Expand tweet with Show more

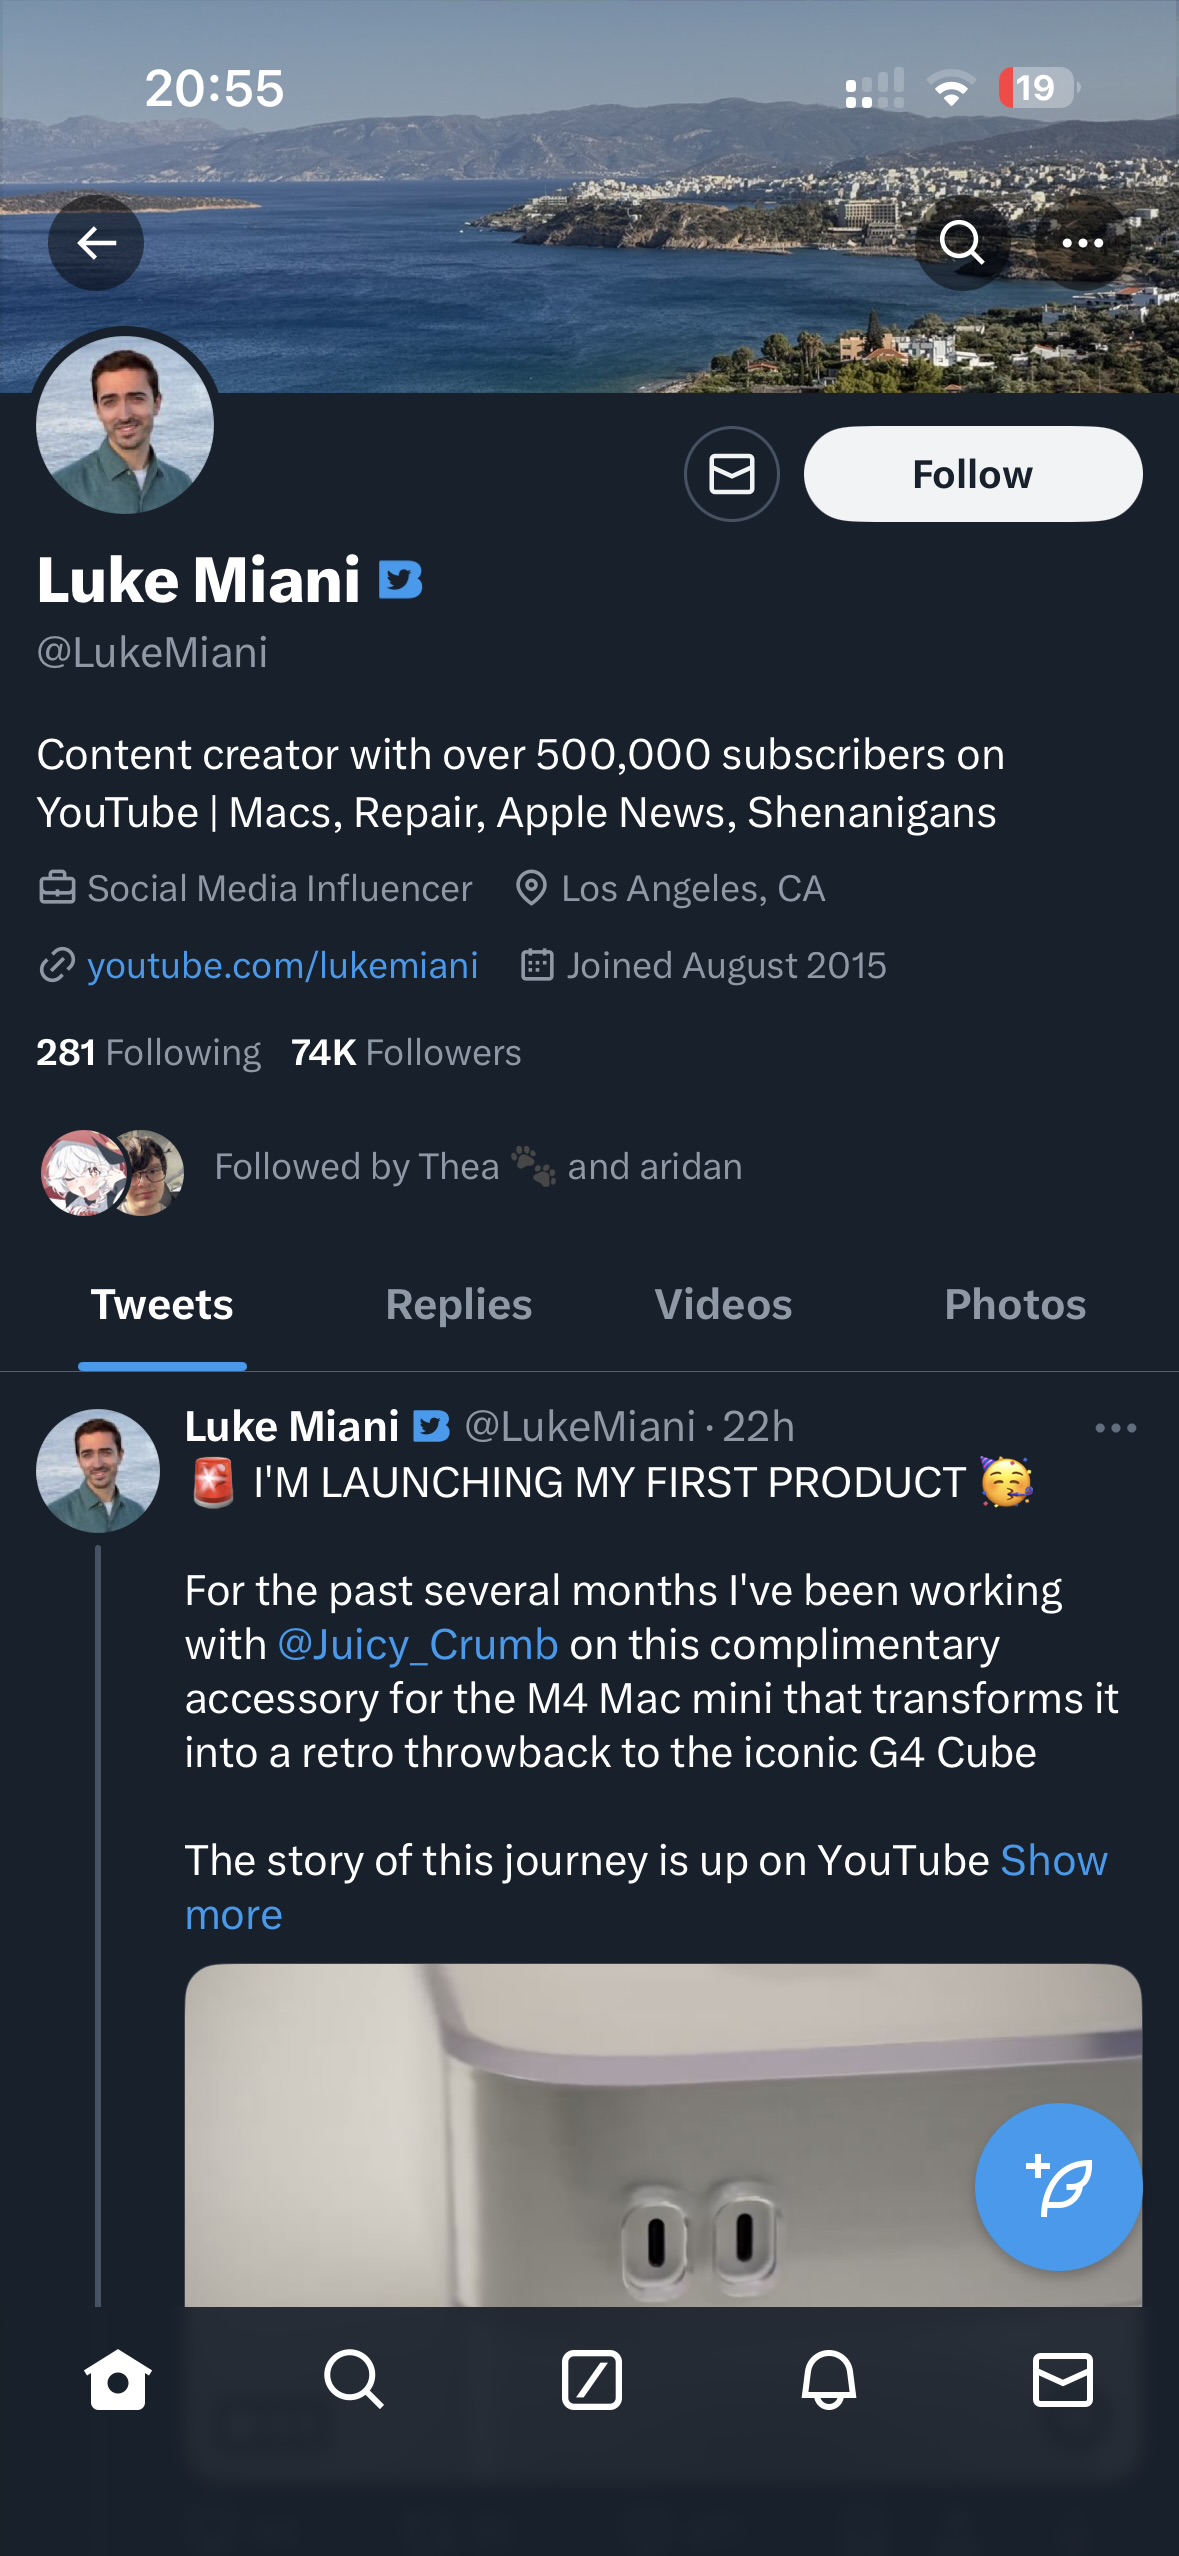1053,1861
